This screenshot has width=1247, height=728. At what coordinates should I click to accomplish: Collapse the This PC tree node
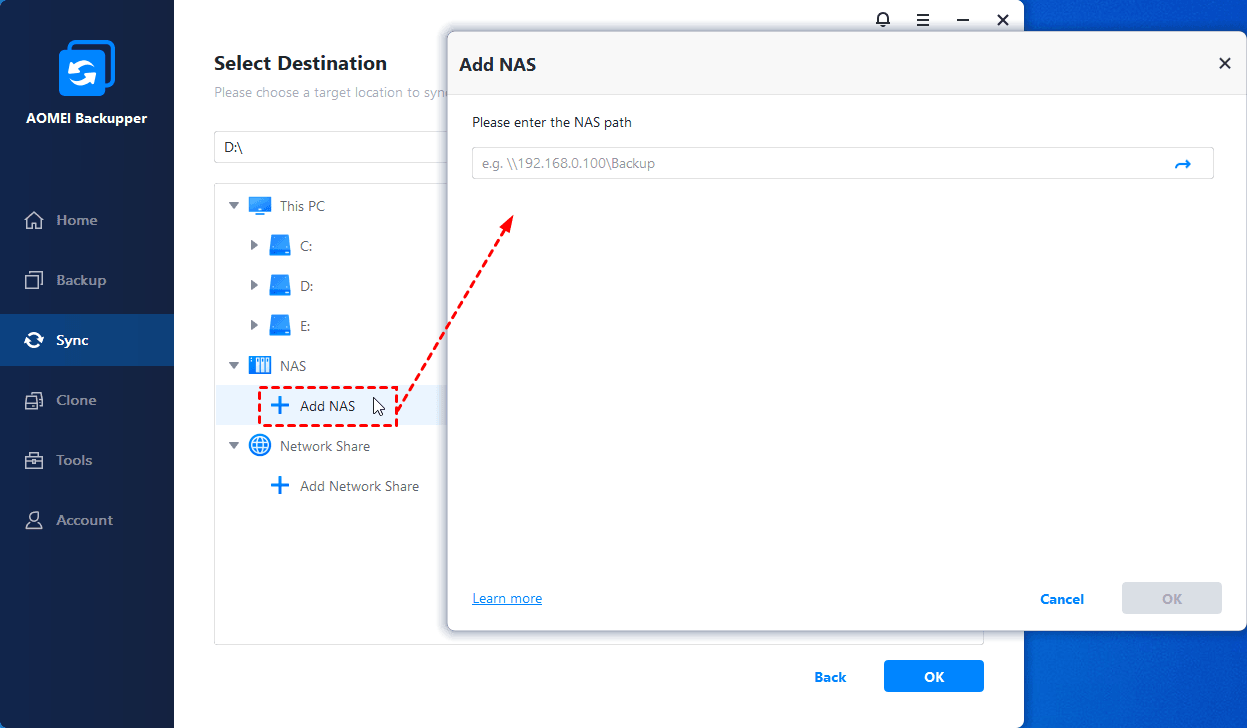(234, 206)
